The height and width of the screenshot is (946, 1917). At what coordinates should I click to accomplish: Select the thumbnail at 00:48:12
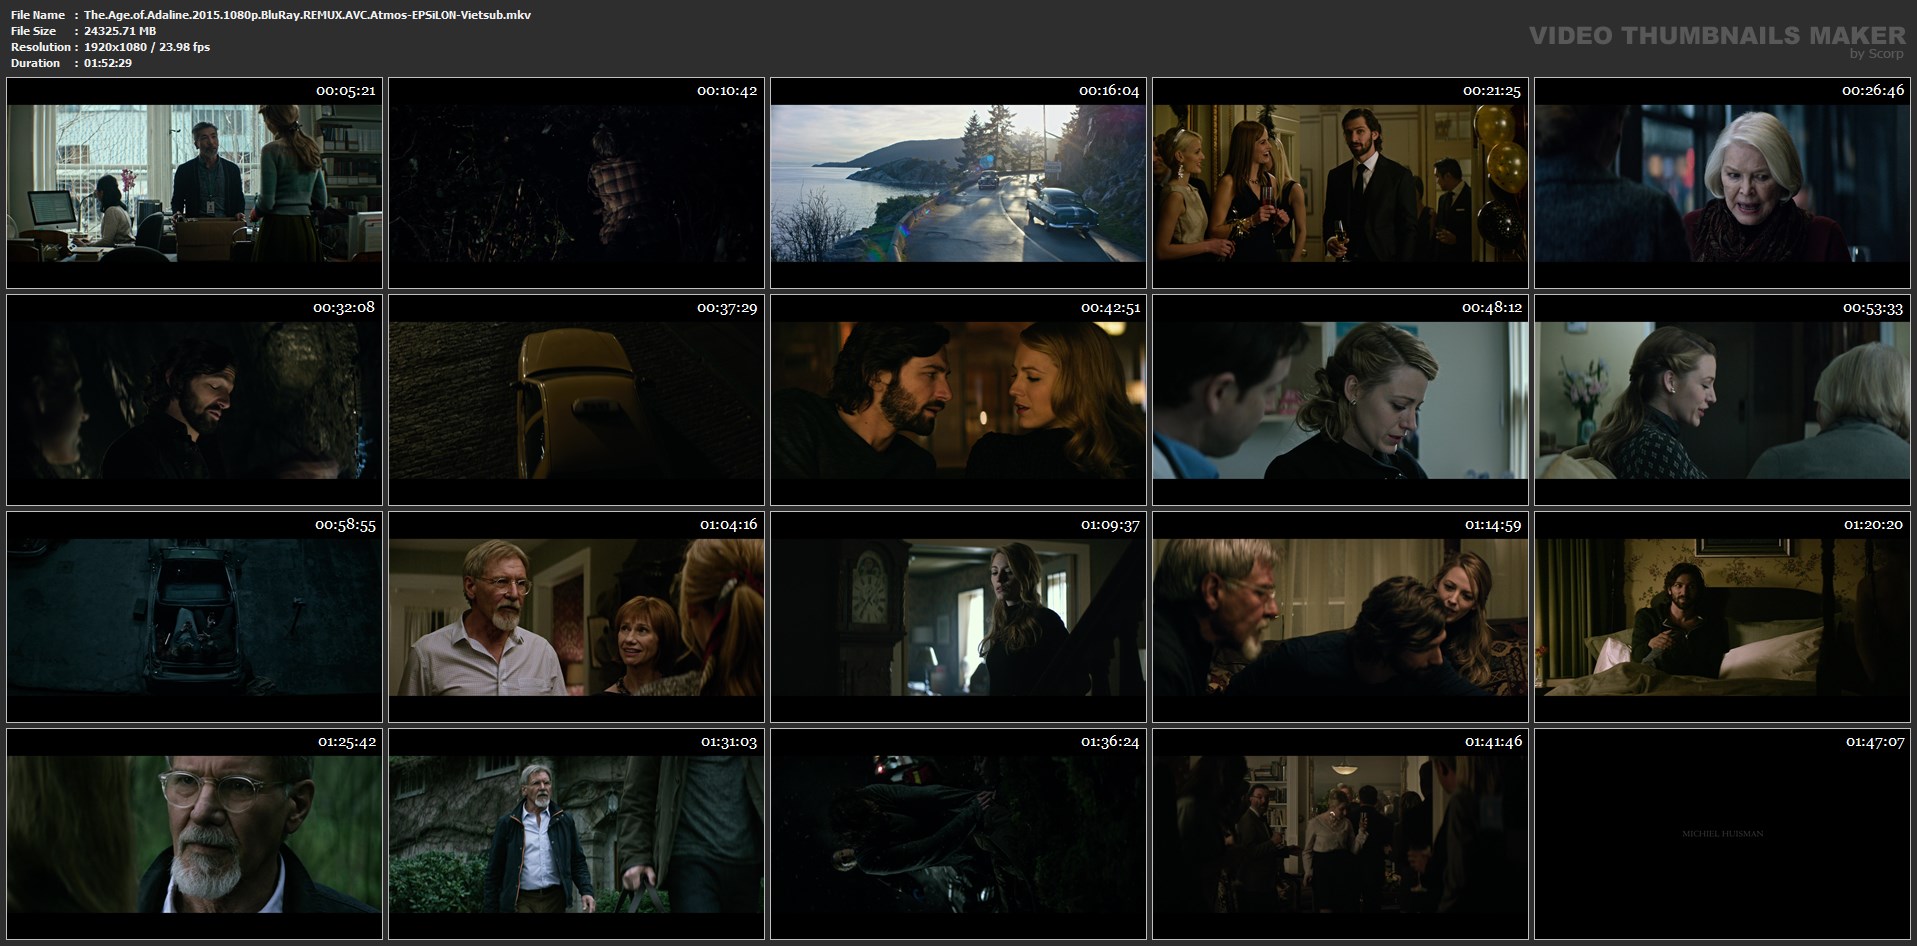[x=1340, y=400]
